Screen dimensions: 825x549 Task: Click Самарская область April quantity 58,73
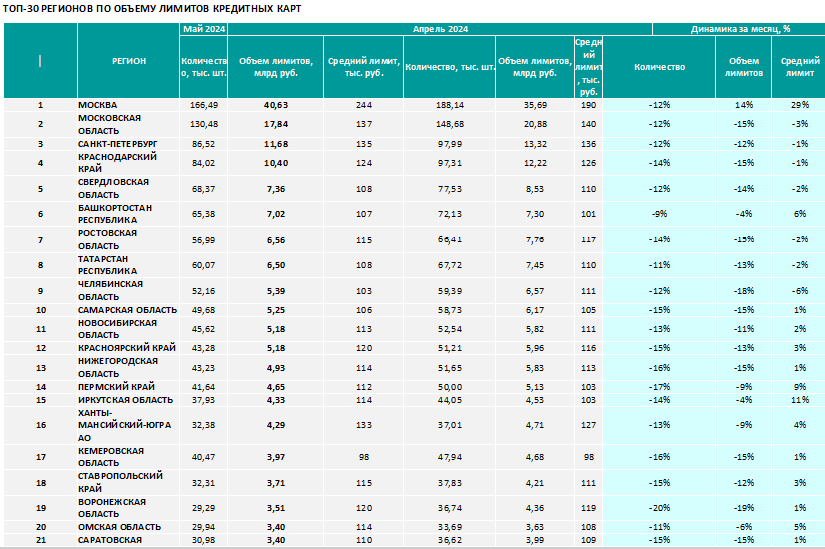click(x=450, y=310)
